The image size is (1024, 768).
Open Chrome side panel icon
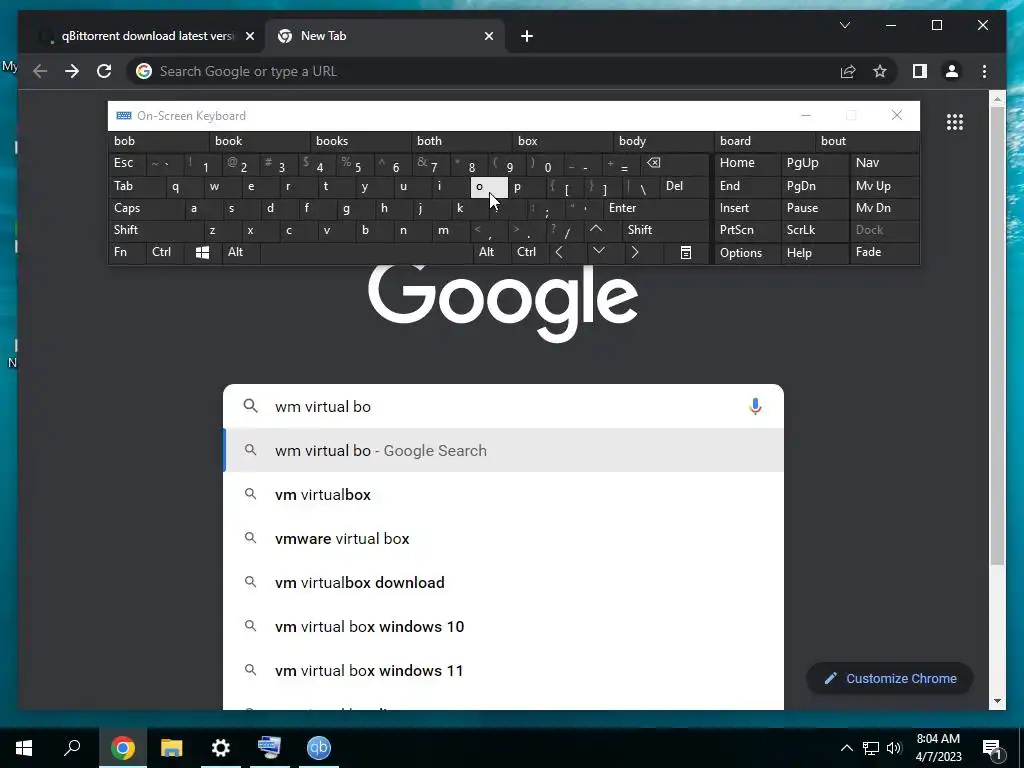coord(920,71)
